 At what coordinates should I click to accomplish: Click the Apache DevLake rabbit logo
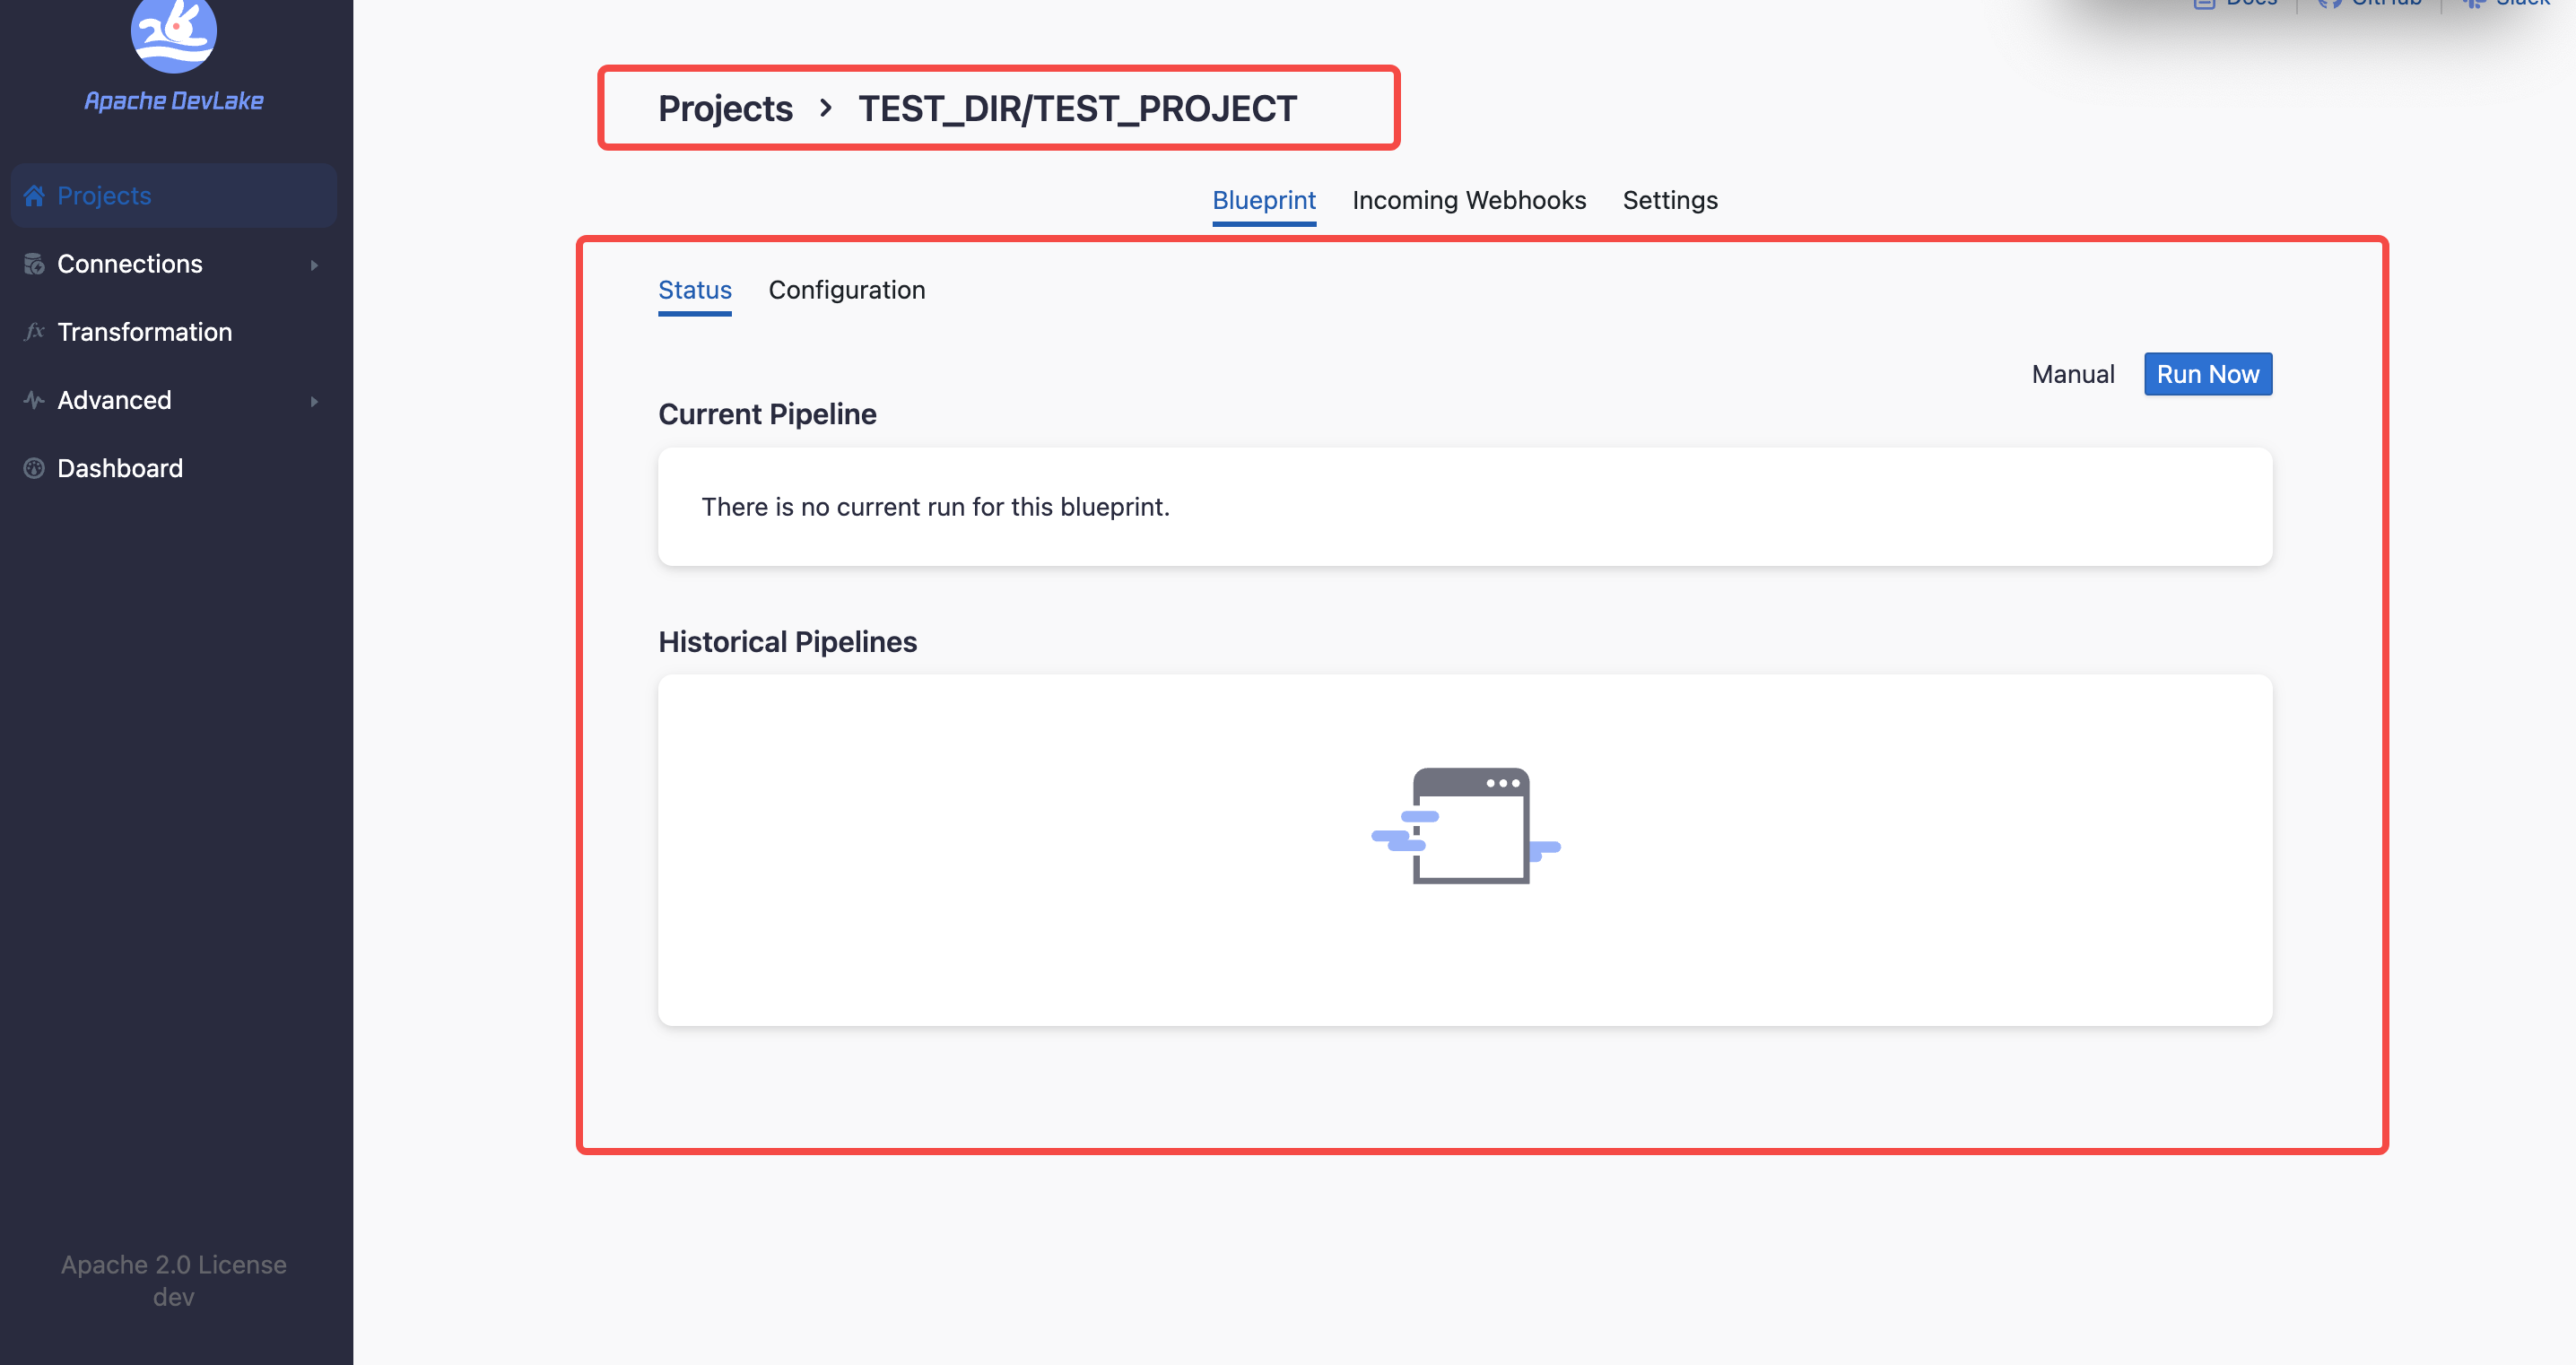(x=173, y=32)
